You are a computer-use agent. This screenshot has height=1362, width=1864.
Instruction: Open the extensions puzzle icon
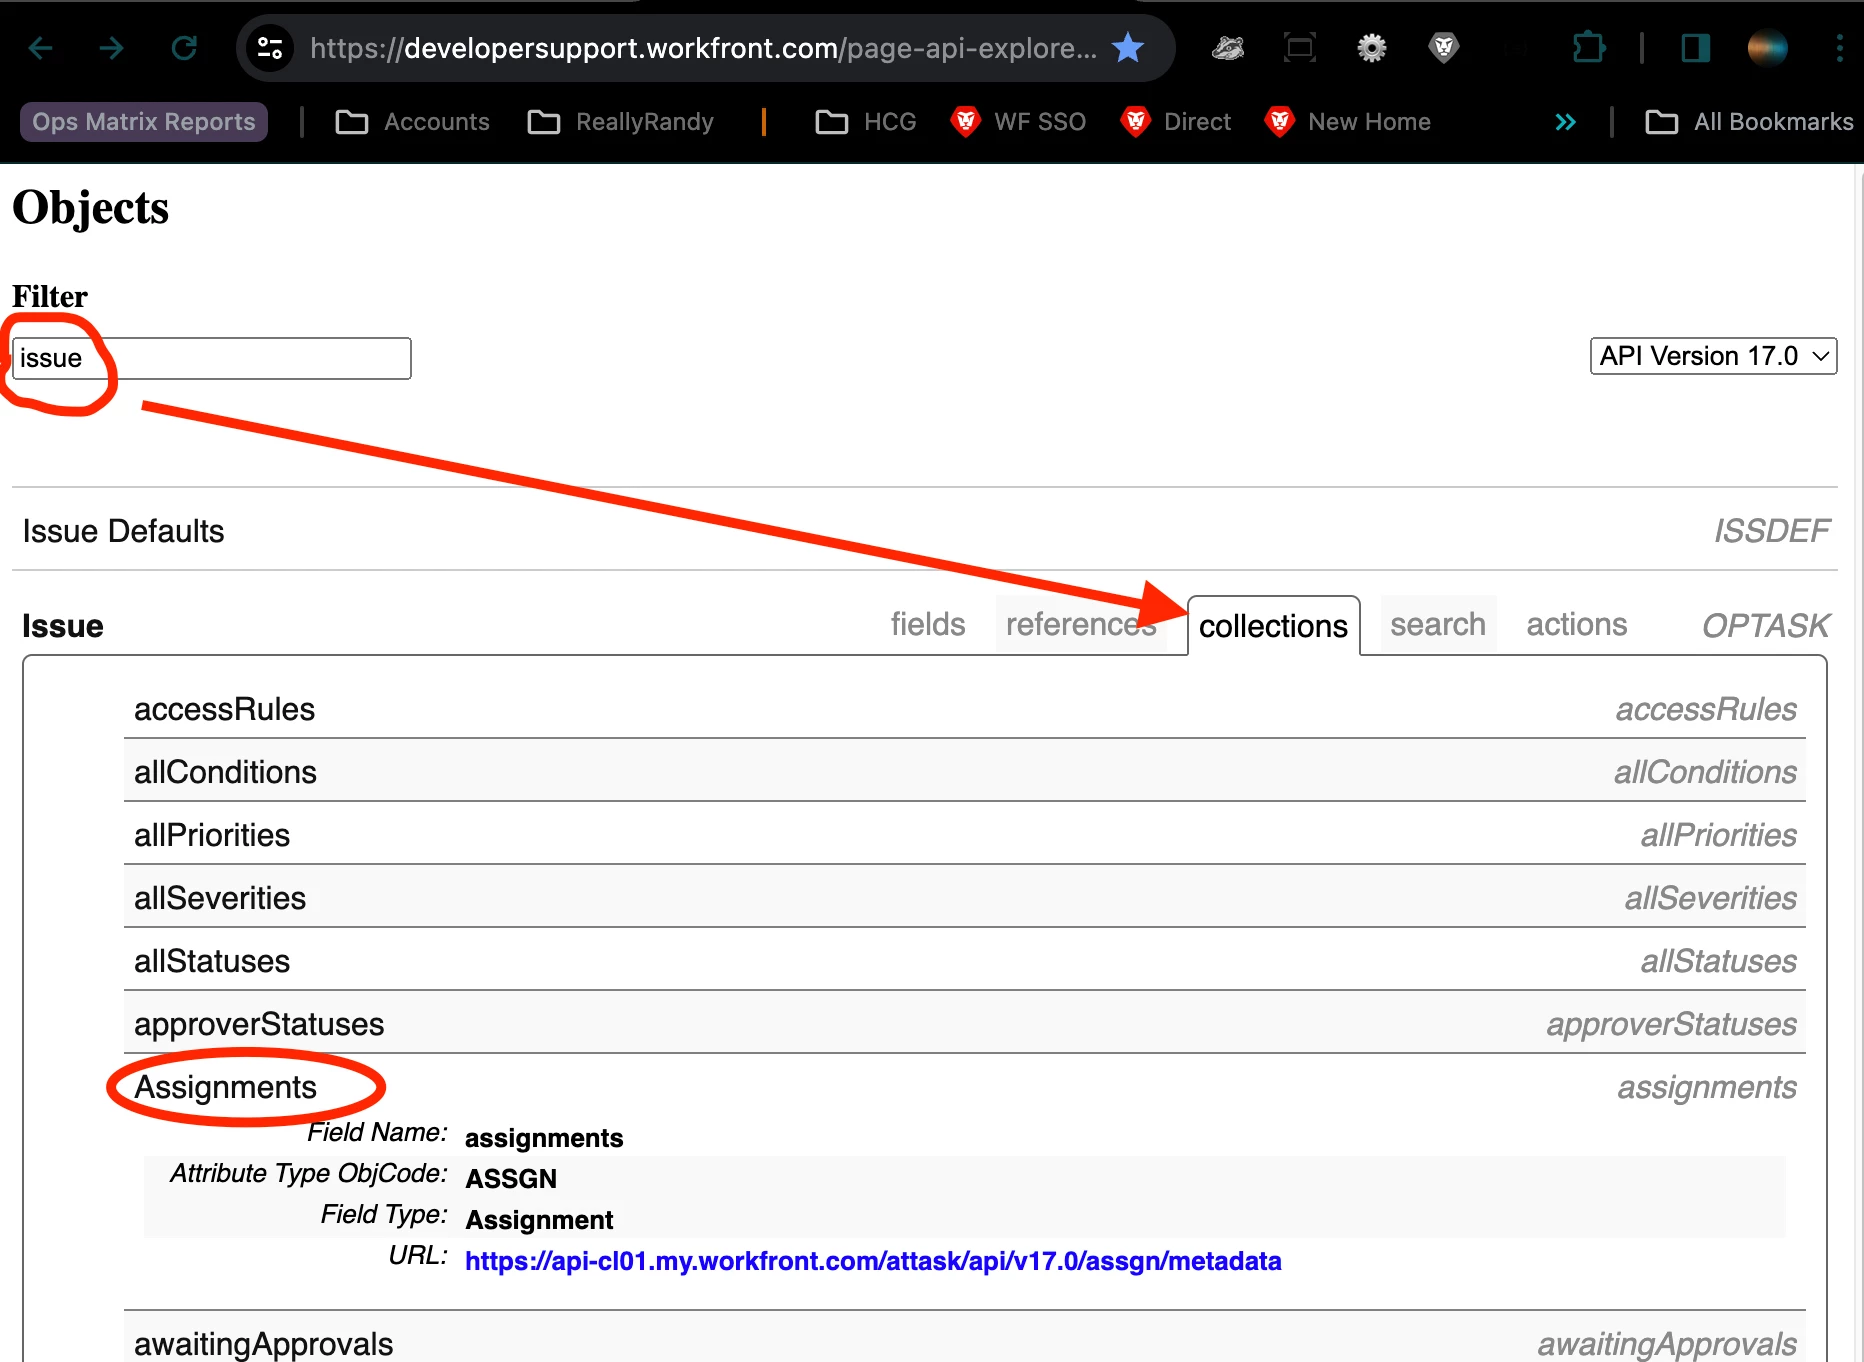click(x=1588, y=47)
